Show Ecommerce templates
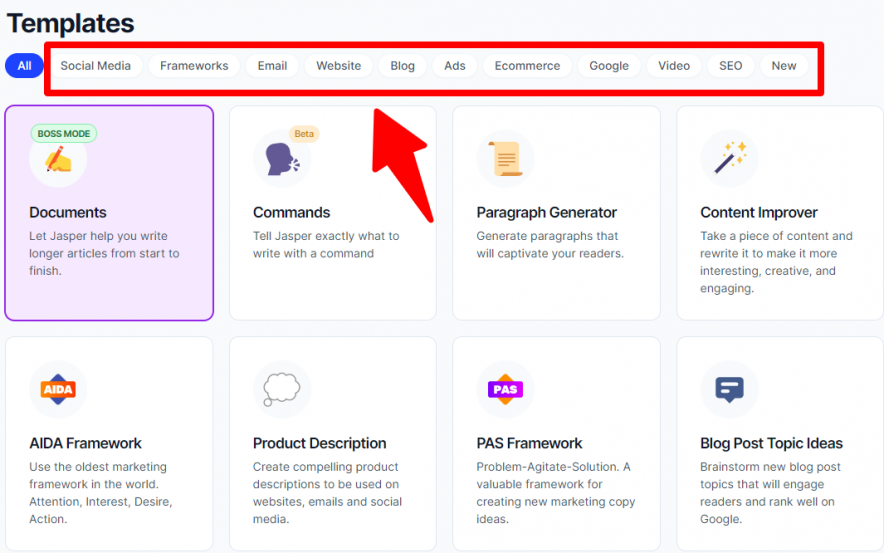 point(527,66)
